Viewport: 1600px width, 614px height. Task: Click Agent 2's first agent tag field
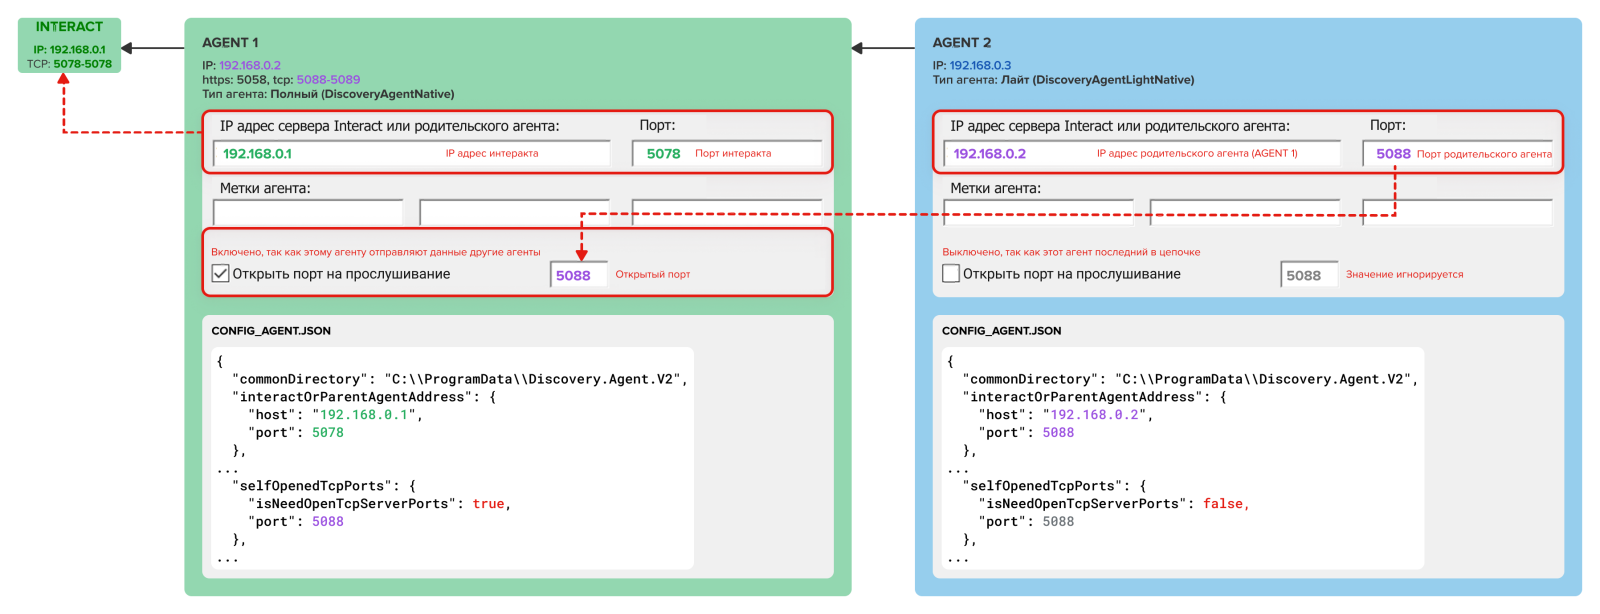click(1038, 213)
